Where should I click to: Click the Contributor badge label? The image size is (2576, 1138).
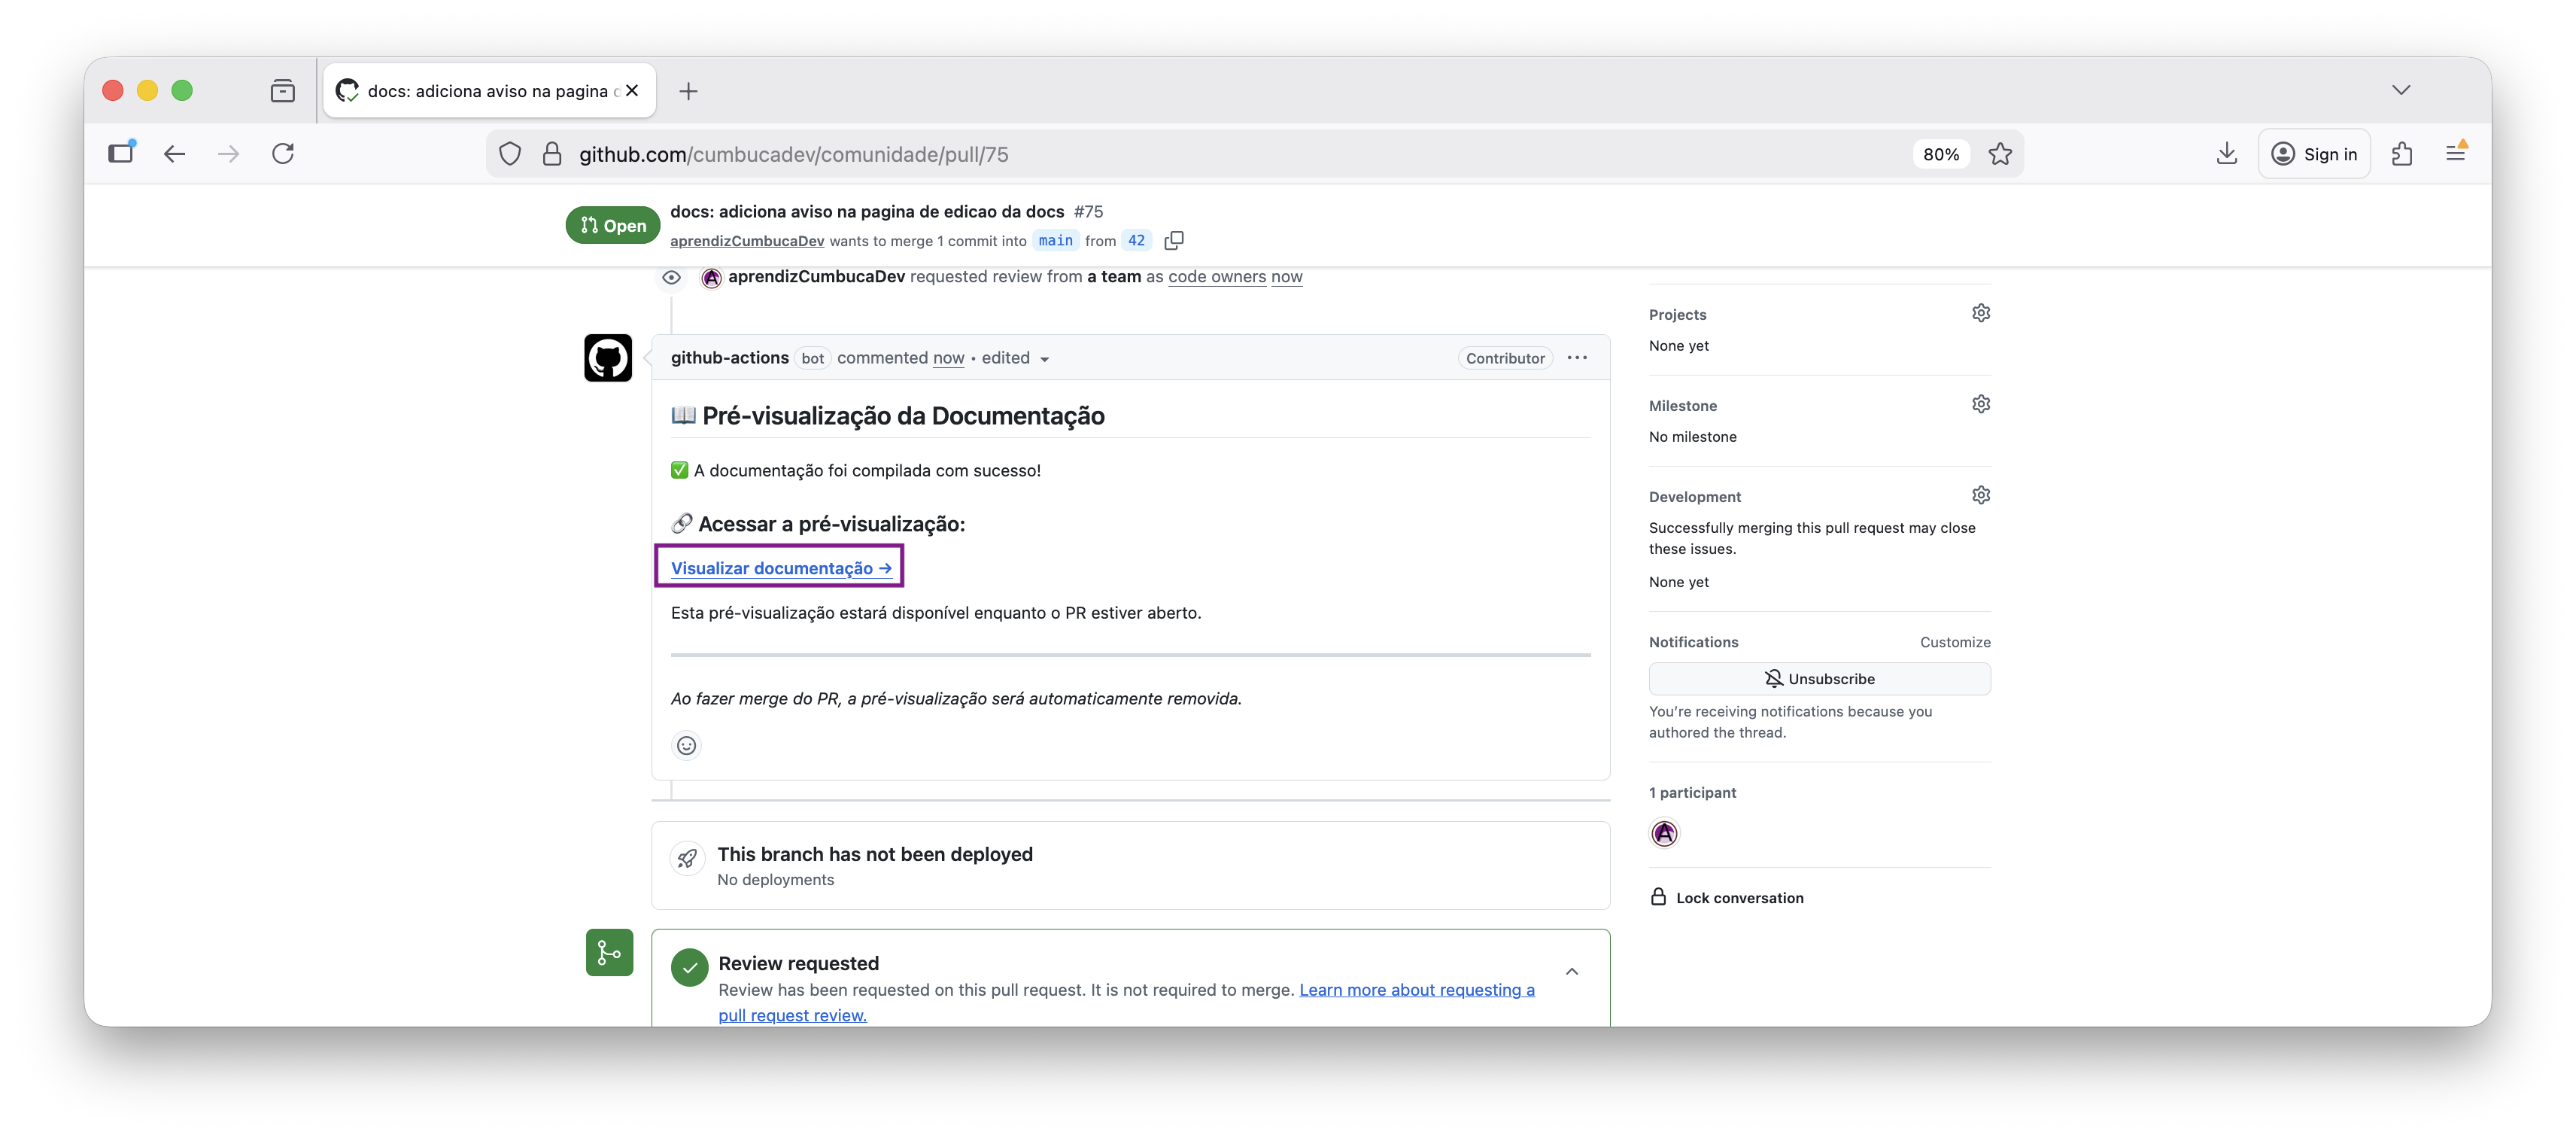[1505, 358]
